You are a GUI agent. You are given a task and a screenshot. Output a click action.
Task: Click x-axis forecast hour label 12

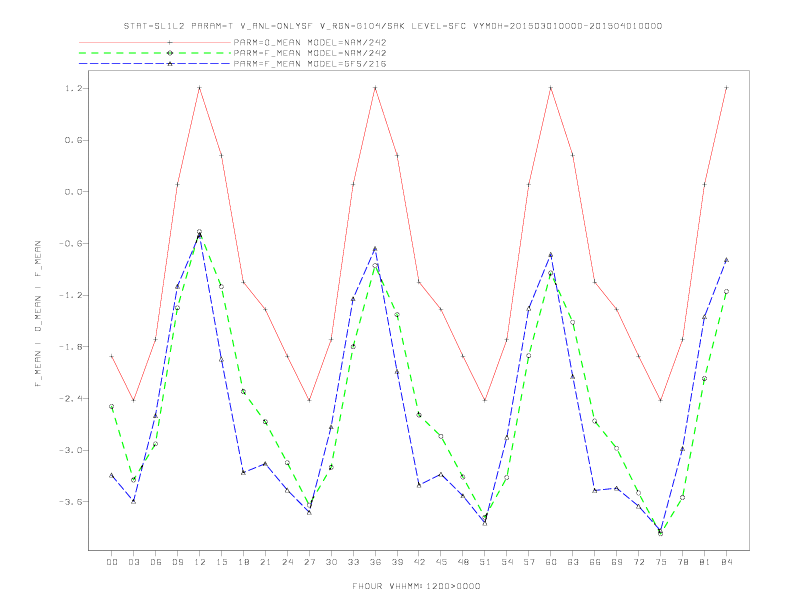(200, 562)
